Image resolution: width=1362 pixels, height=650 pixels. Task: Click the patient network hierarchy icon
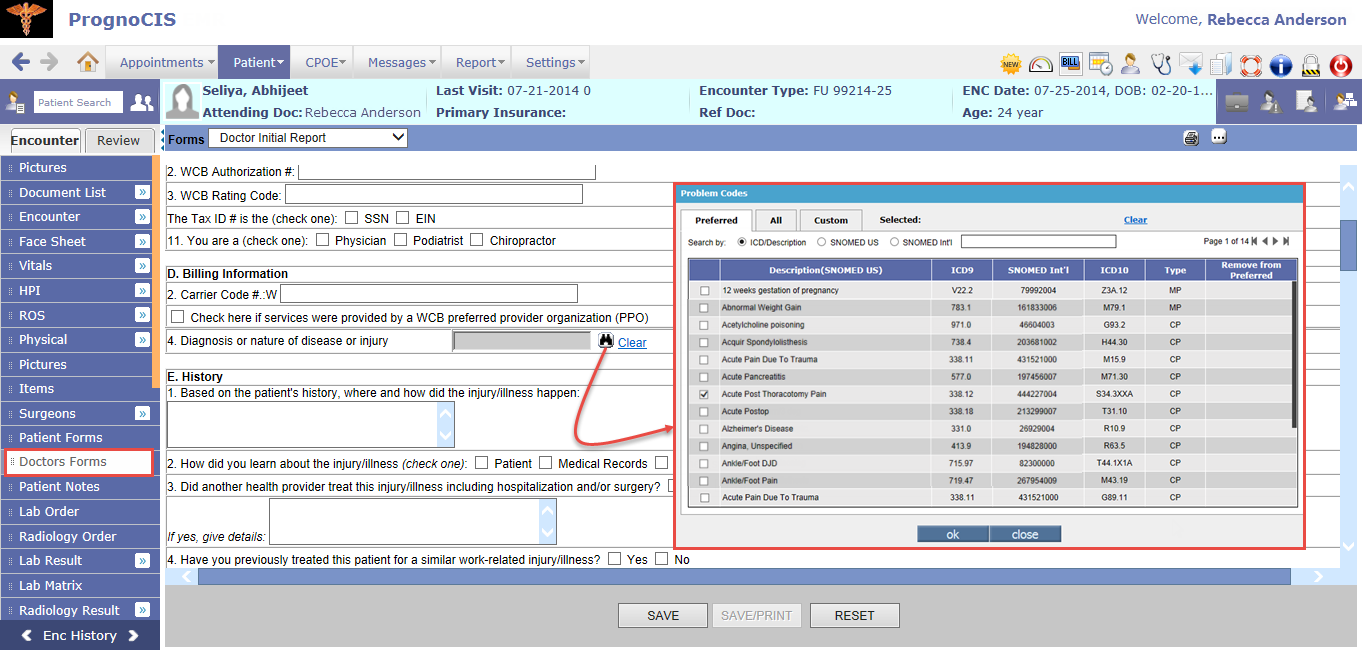[1343, 102]
